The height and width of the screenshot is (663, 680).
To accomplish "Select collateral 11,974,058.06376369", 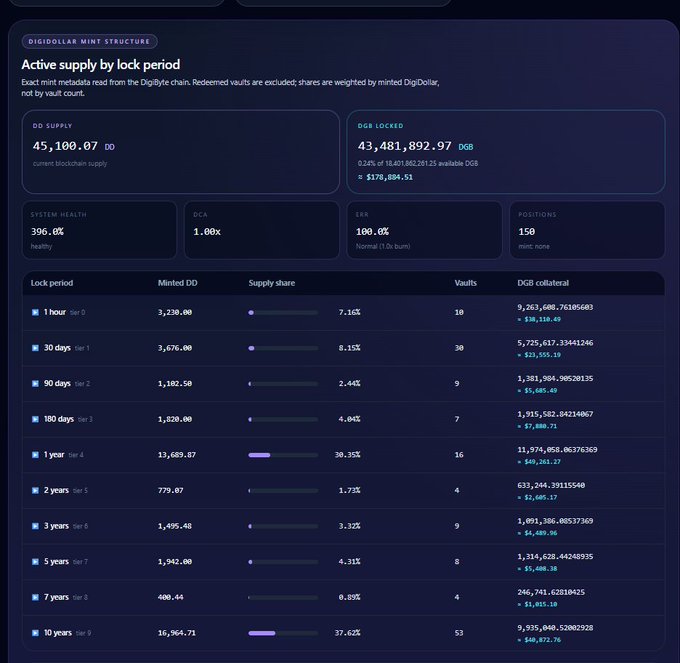I will coord(557,449).
